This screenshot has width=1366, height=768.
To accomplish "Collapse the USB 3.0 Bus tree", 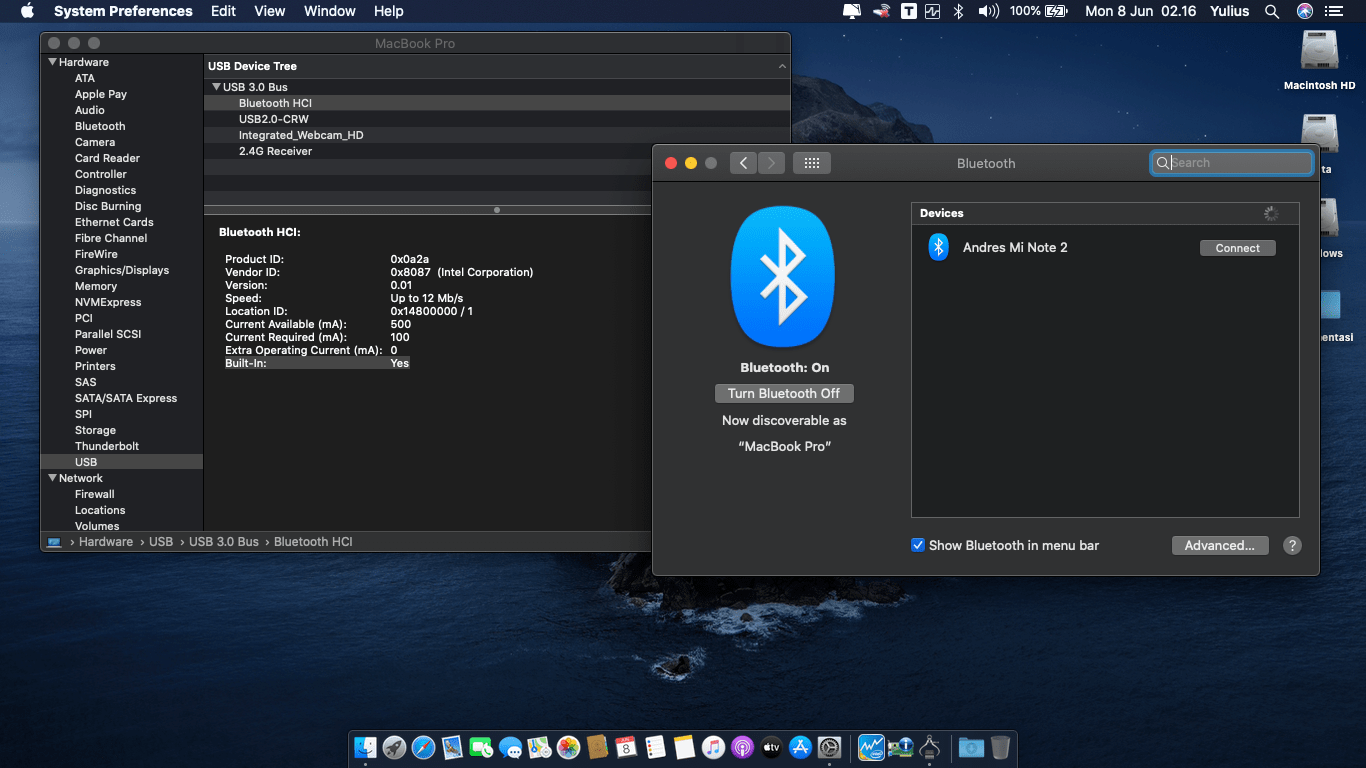I will click(216, 87).
